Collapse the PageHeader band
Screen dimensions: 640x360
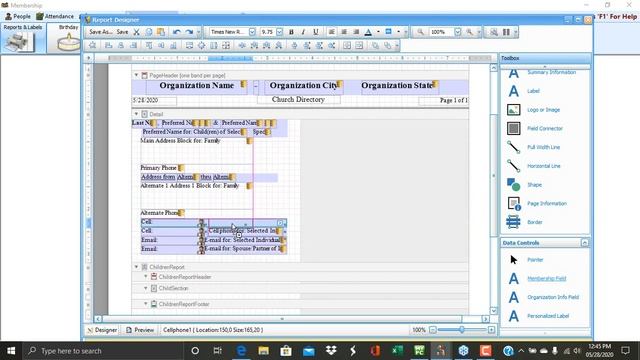point(136,75)
